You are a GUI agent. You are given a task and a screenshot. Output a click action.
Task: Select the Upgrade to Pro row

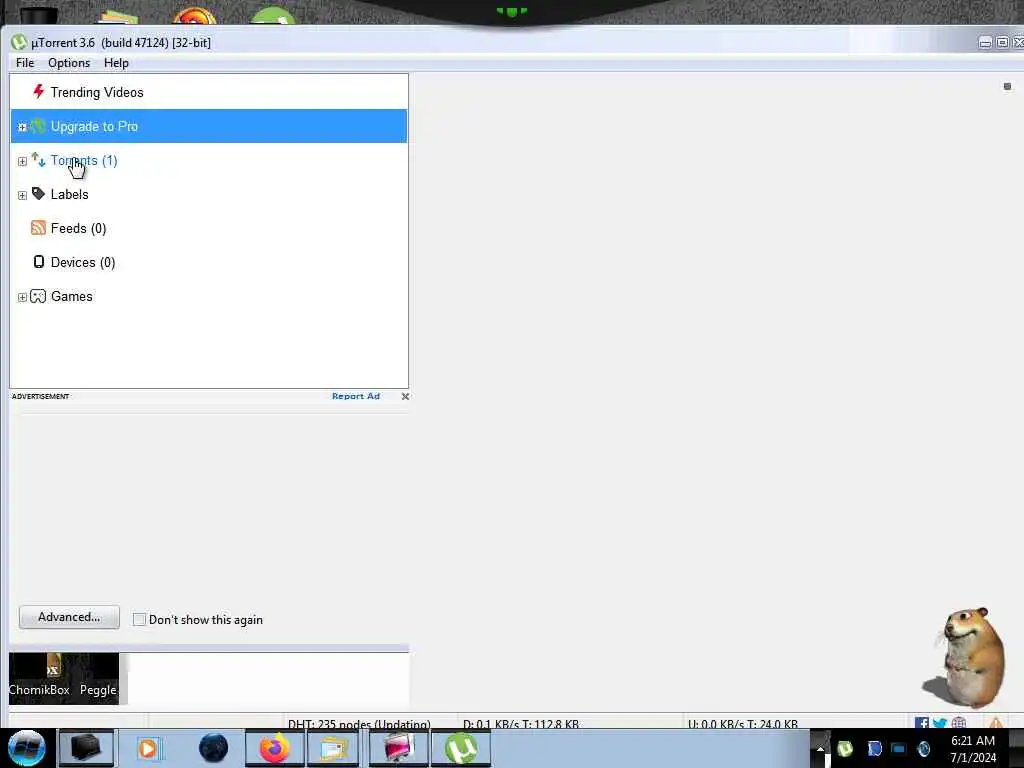coord(209,126)
